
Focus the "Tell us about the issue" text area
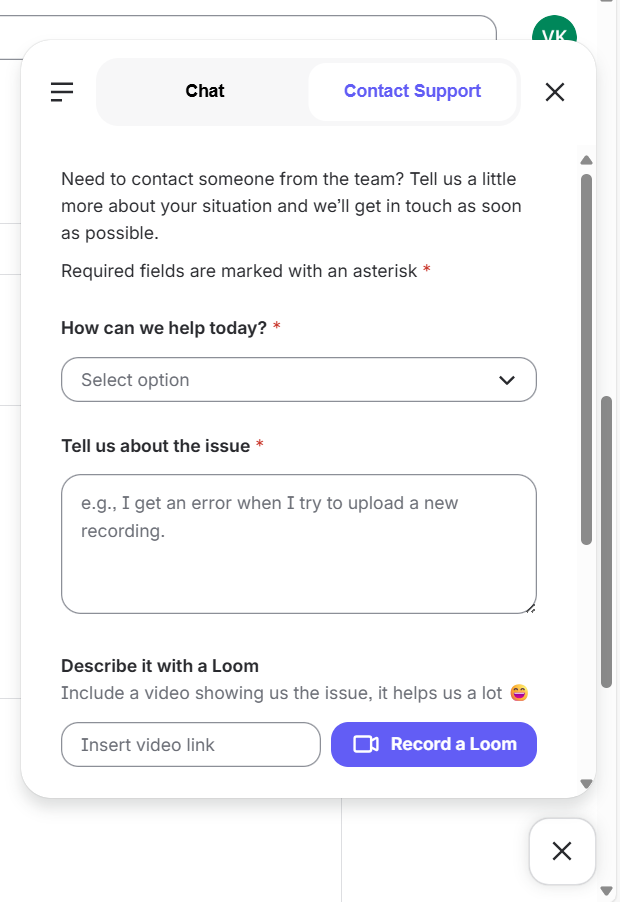click(298, 543)
